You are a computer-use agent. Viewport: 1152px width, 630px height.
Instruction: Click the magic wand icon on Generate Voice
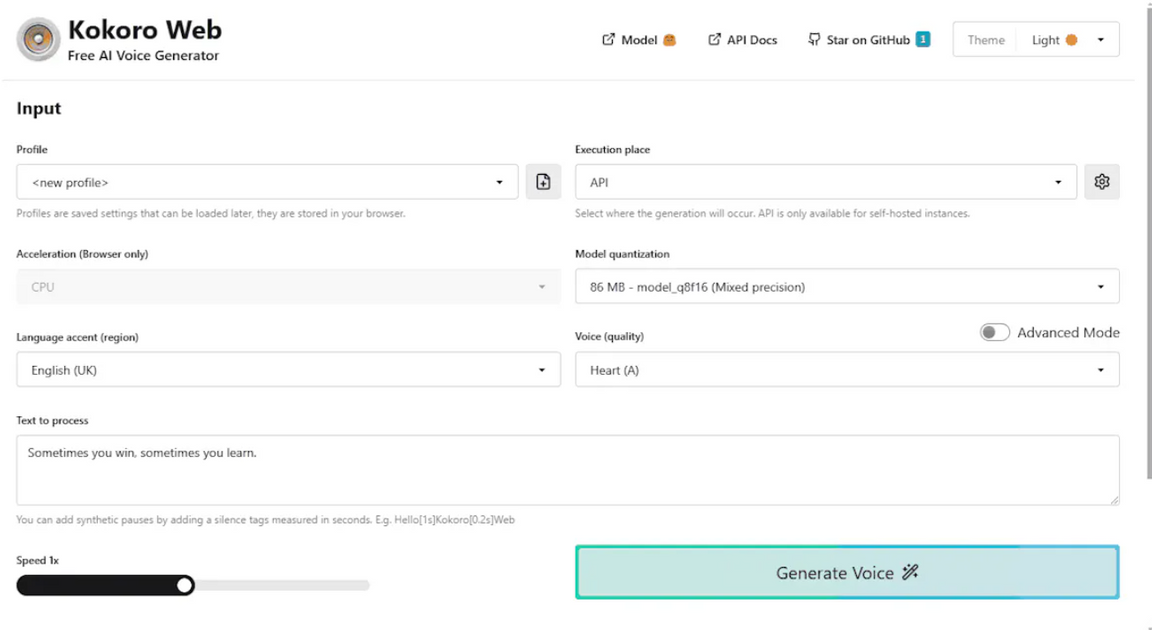point(911,573)
